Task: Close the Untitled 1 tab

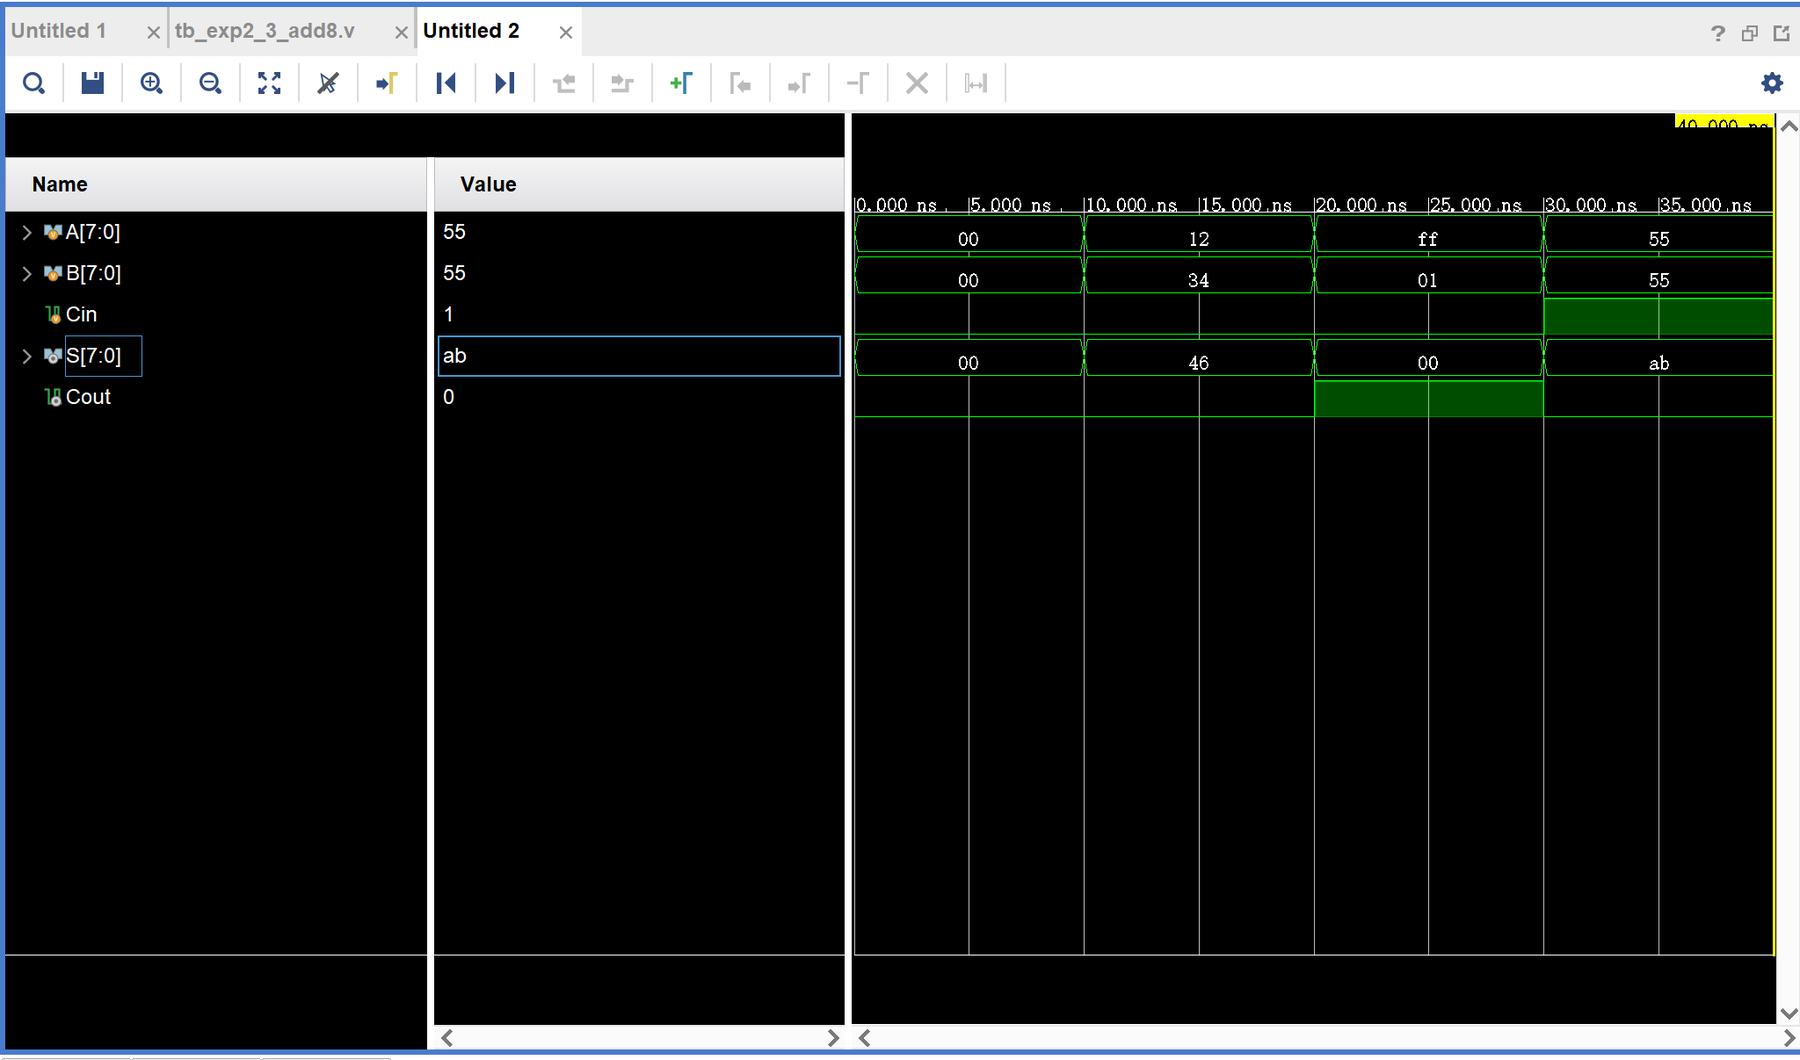Action: (x=153, y=33)
